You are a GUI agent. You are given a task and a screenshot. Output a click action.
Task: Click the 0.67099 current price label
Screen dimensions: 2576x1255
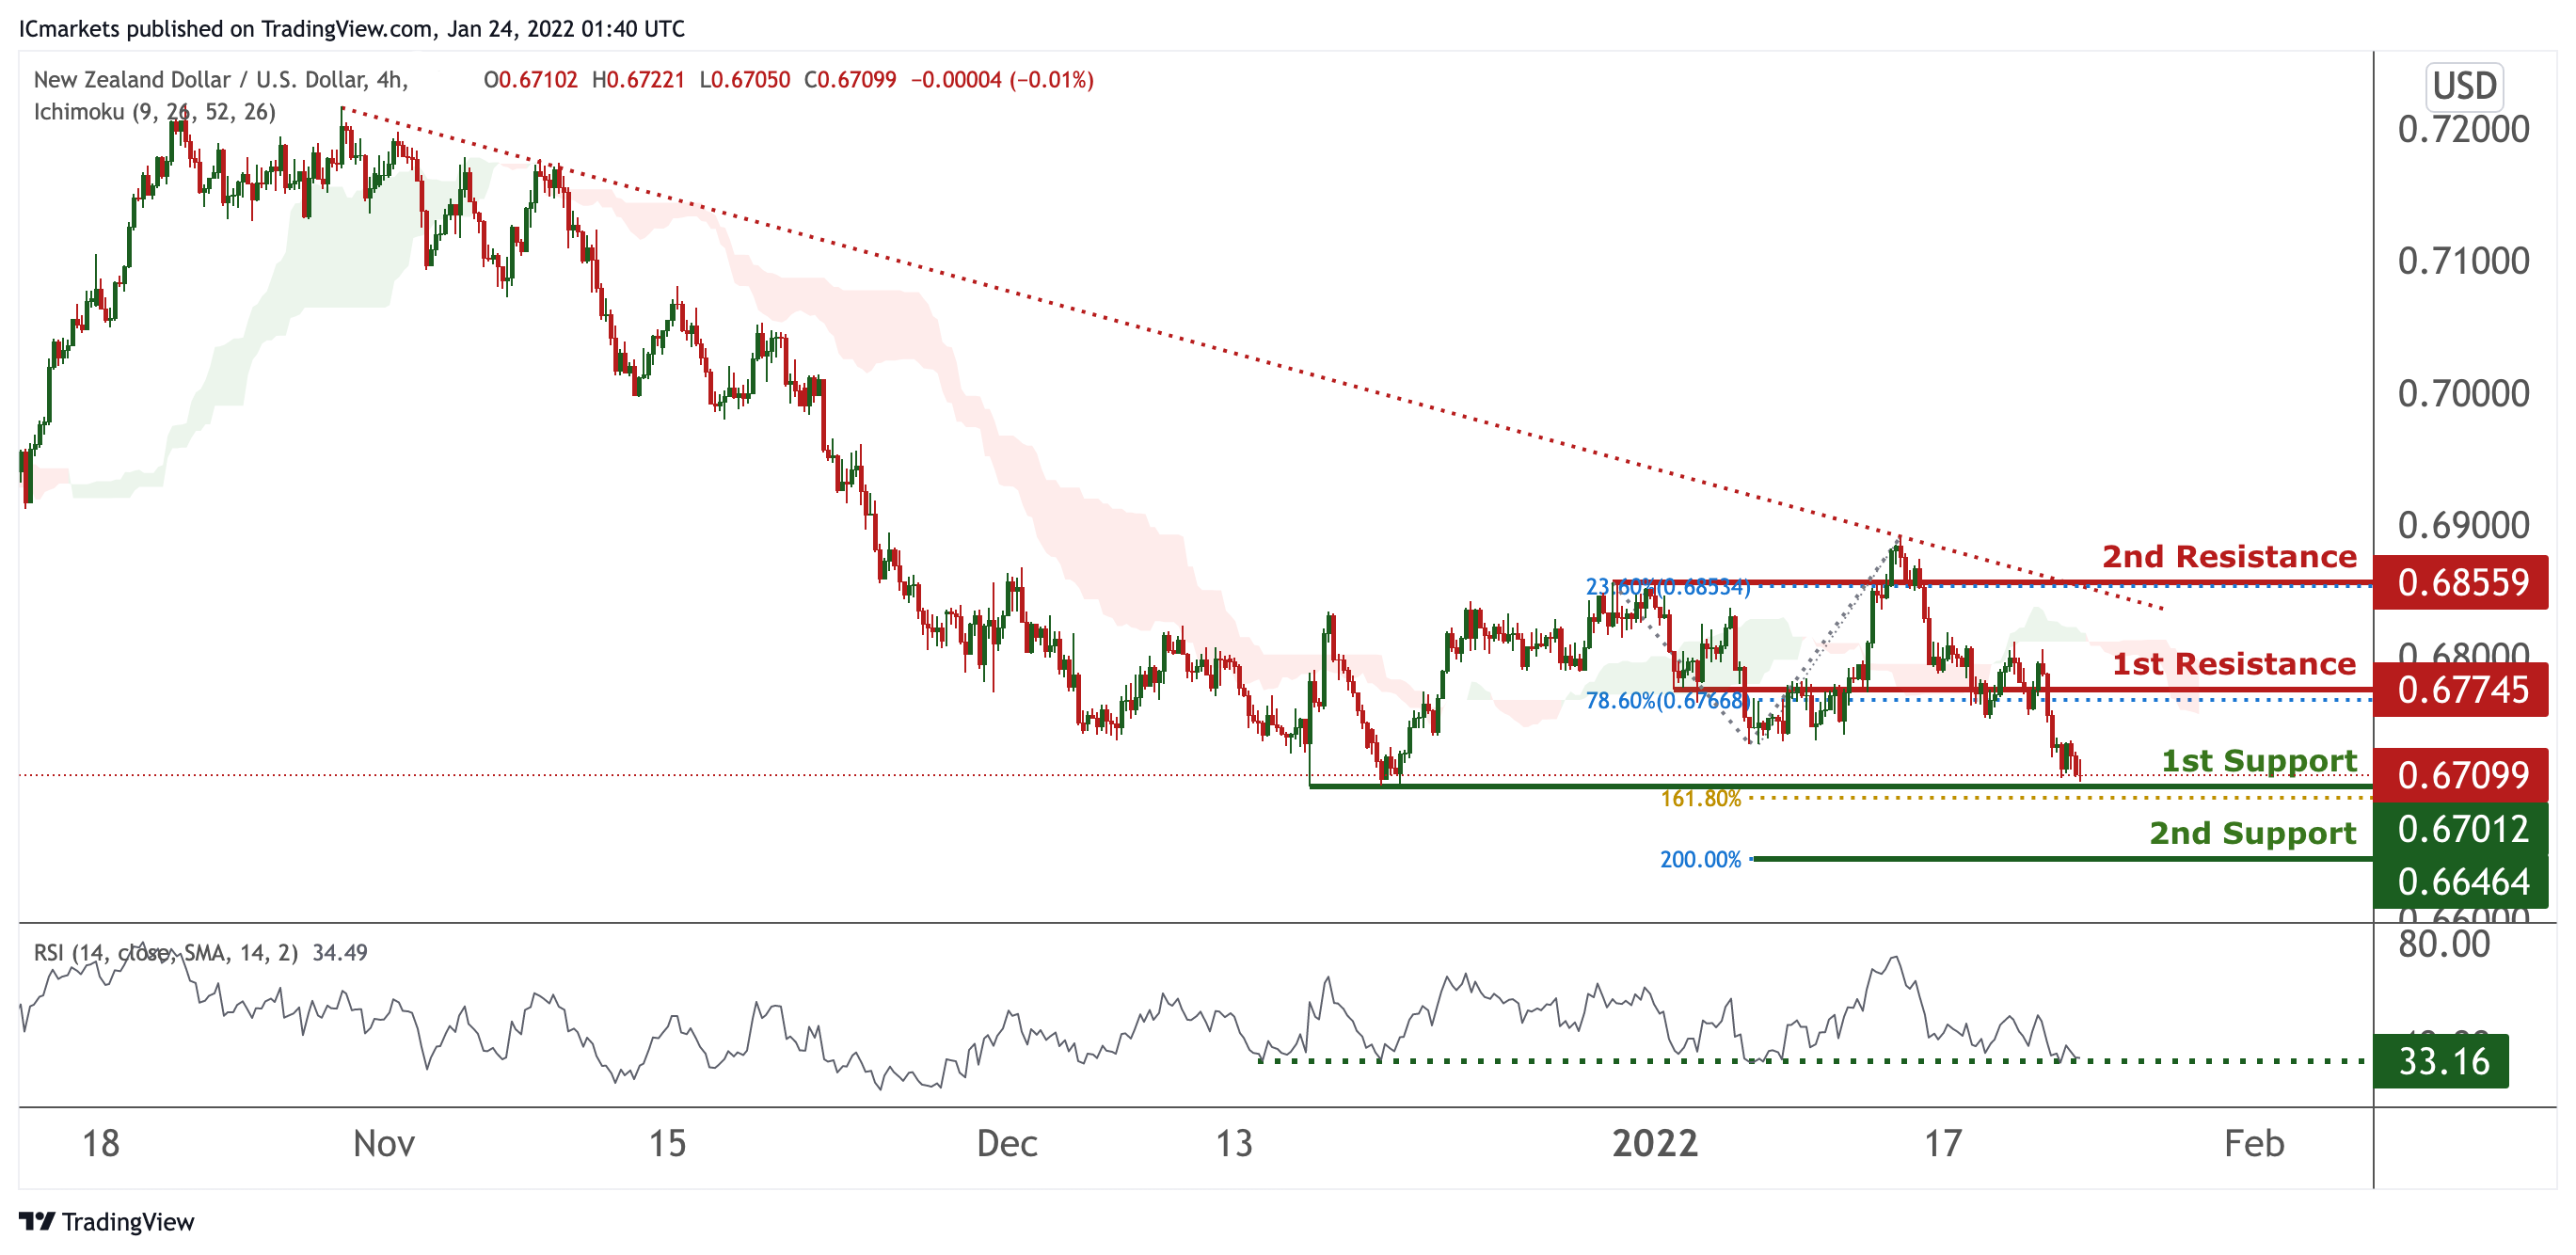click(x=2462, y=774)
